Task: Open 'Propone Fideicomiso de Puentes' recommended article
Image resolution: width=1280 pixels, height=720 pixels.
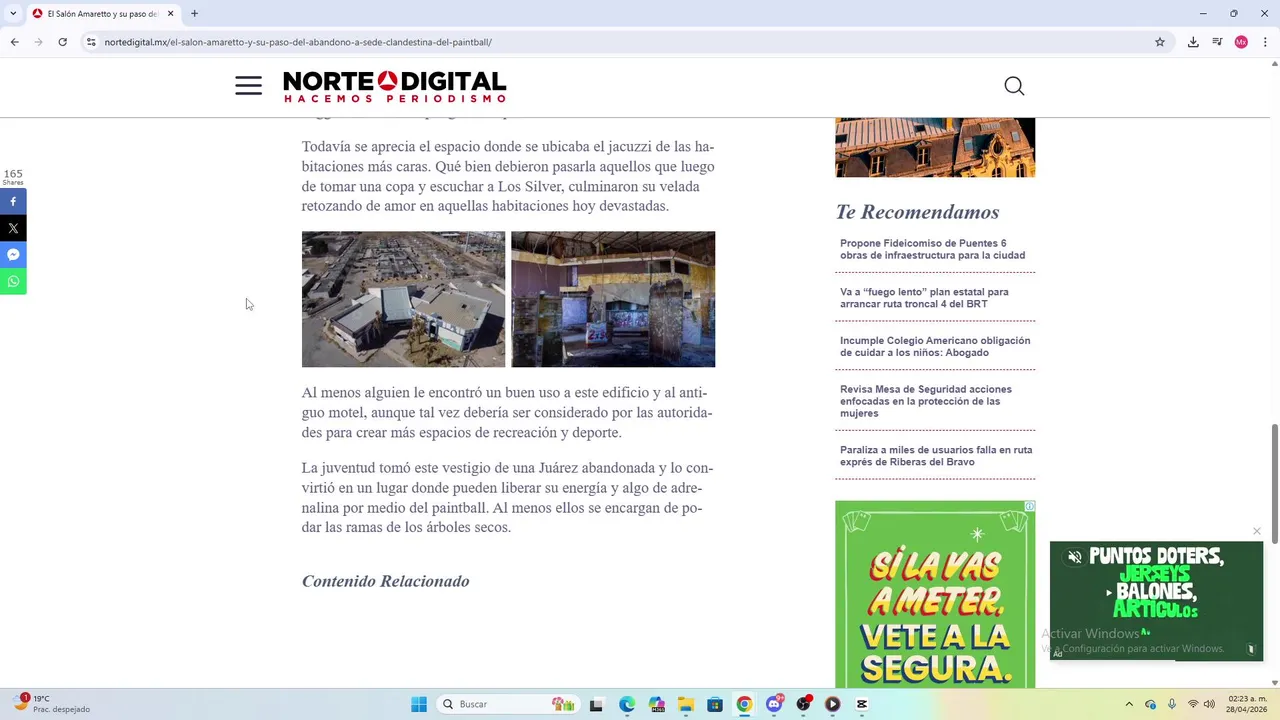Action: point(932,249)
